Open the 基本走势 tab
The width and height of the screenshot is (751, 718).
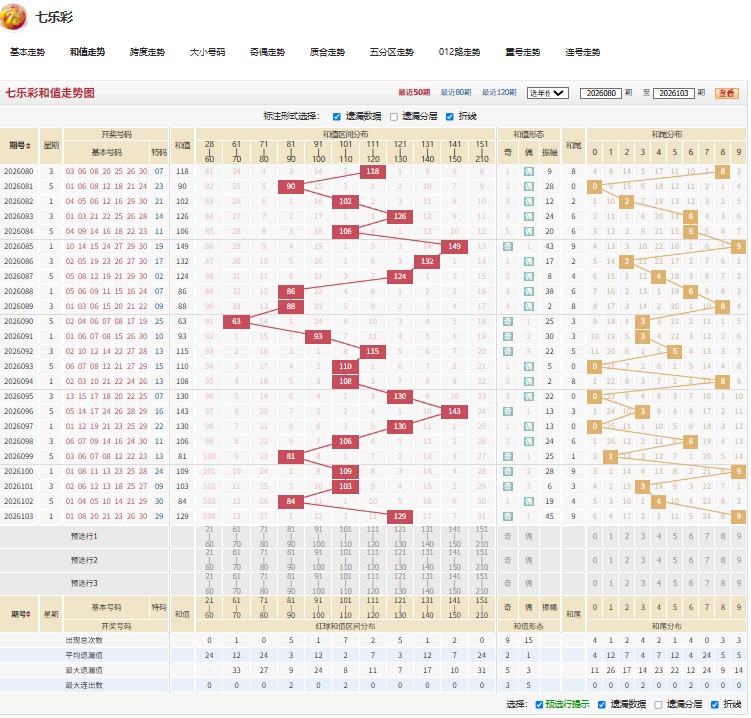[27, 52]
